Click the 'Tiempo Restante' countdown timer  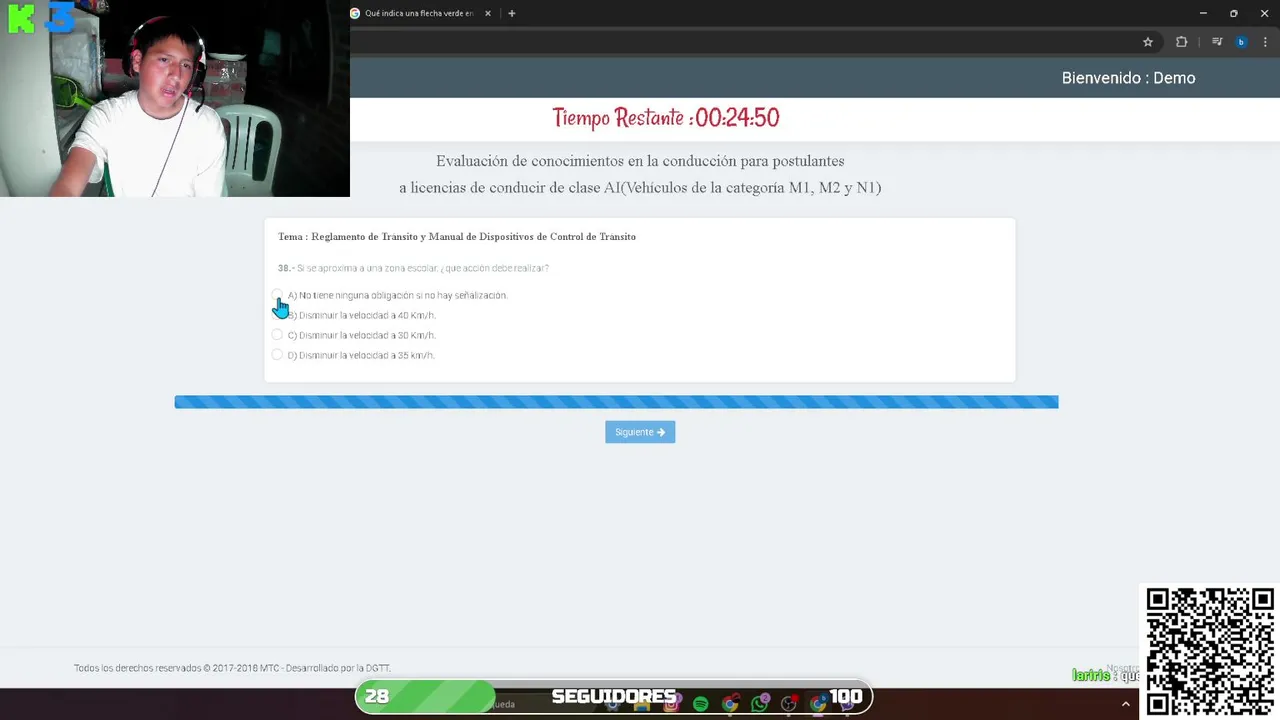[666, 118]
